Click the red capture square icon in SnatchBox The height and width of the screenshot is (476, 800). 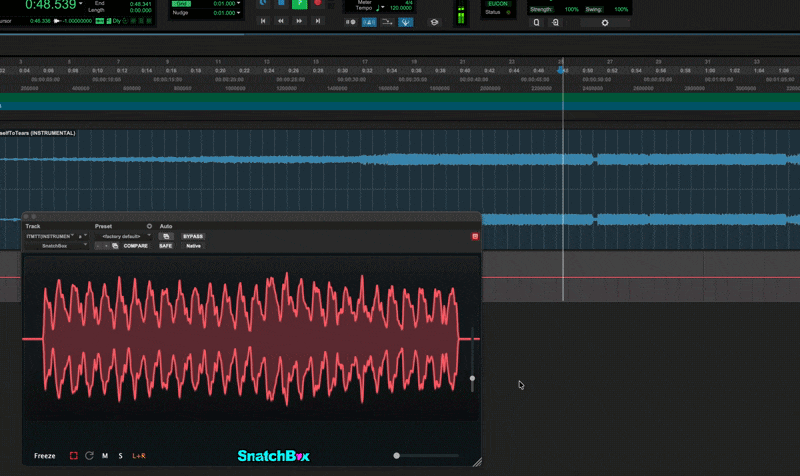73,456
